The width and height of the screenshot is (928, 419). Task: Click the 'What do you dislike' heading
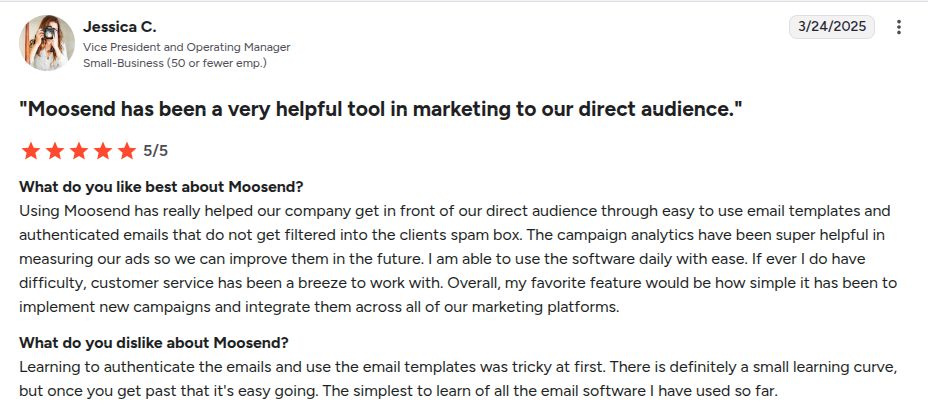click(154, 342)
